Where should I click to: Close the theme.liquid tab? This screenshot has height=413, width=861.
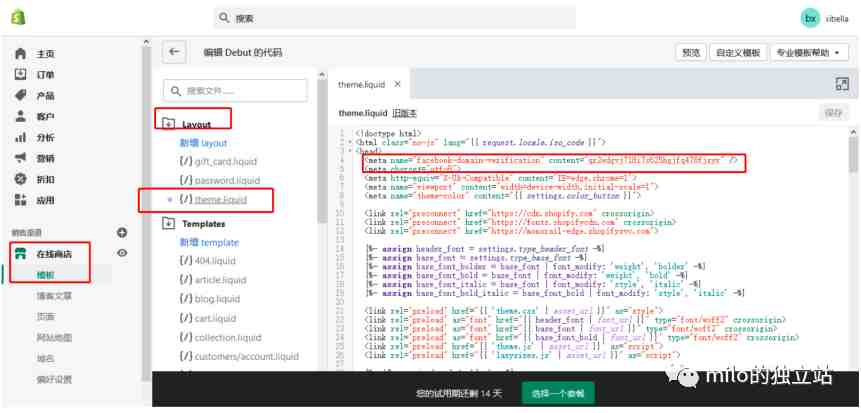(398, 84)
